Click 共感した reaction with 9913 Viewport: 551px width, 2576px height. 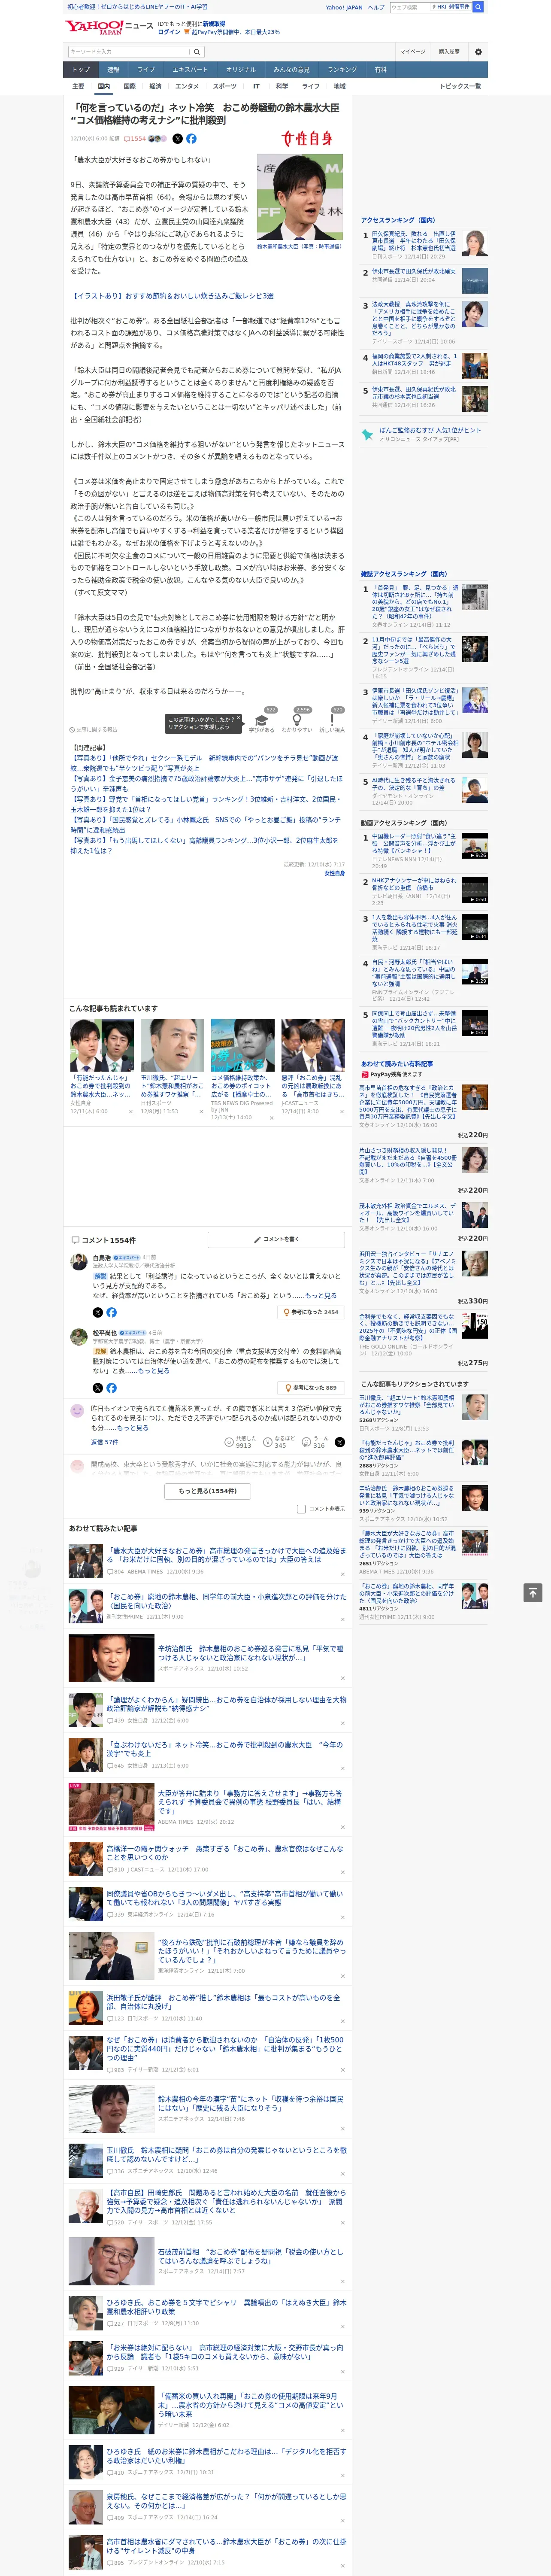(242, 1442)
